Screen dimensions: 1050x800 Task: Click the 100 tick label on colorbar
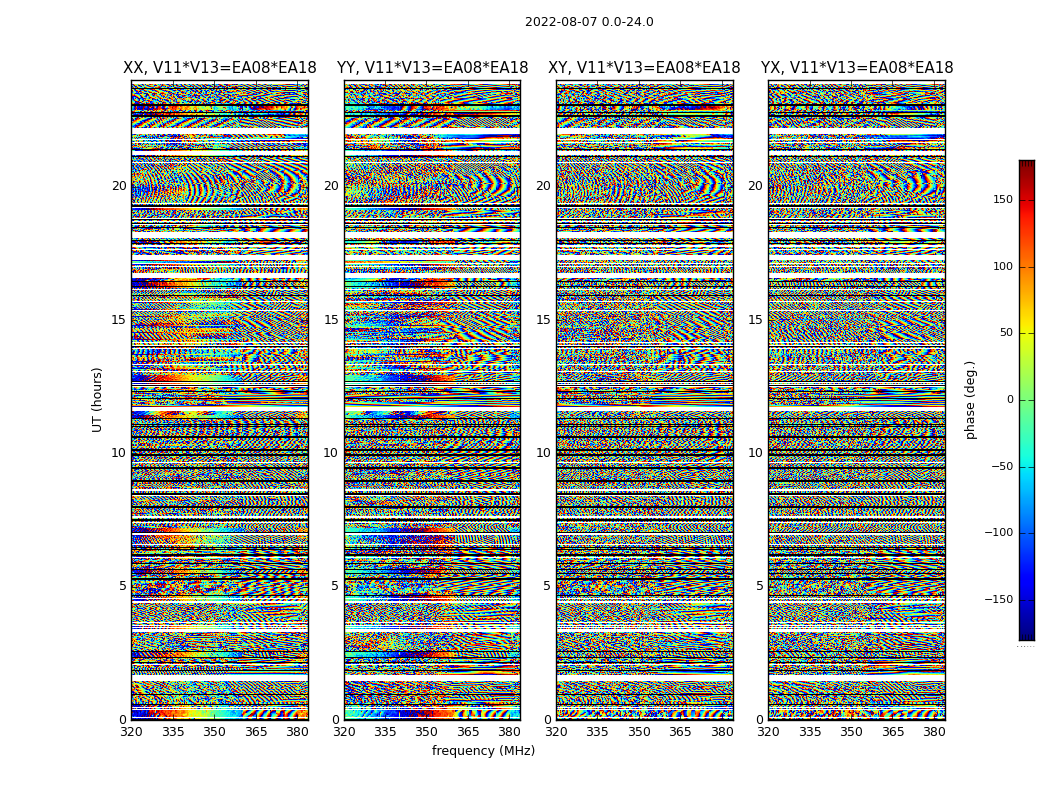click(1002, 266)
